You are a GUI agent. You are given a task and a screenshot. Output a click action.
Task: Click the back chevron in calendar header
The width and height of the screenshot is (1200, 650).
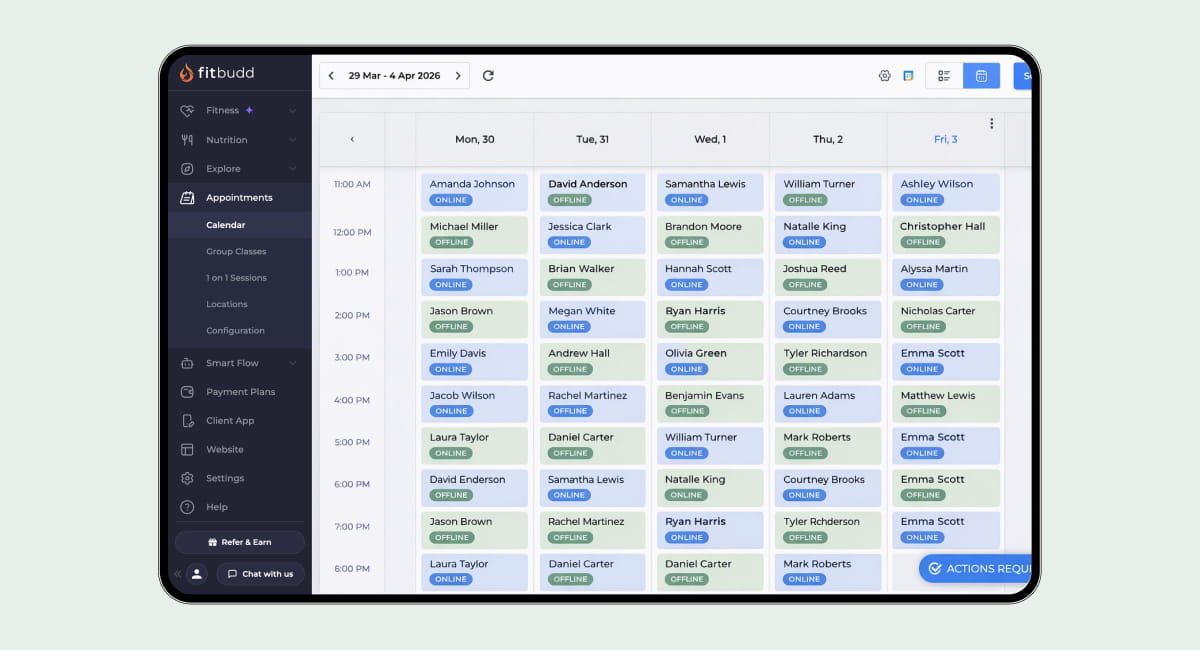[x=352, y=140]
